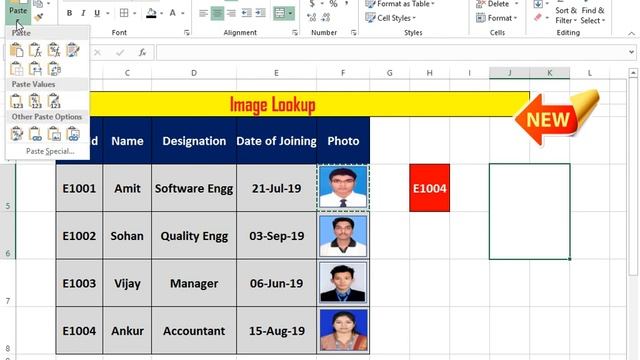Choose Paste Formatting option icon
Image resolution: width=640 pixels, height=360 pixels.
(x=16, y=134)
